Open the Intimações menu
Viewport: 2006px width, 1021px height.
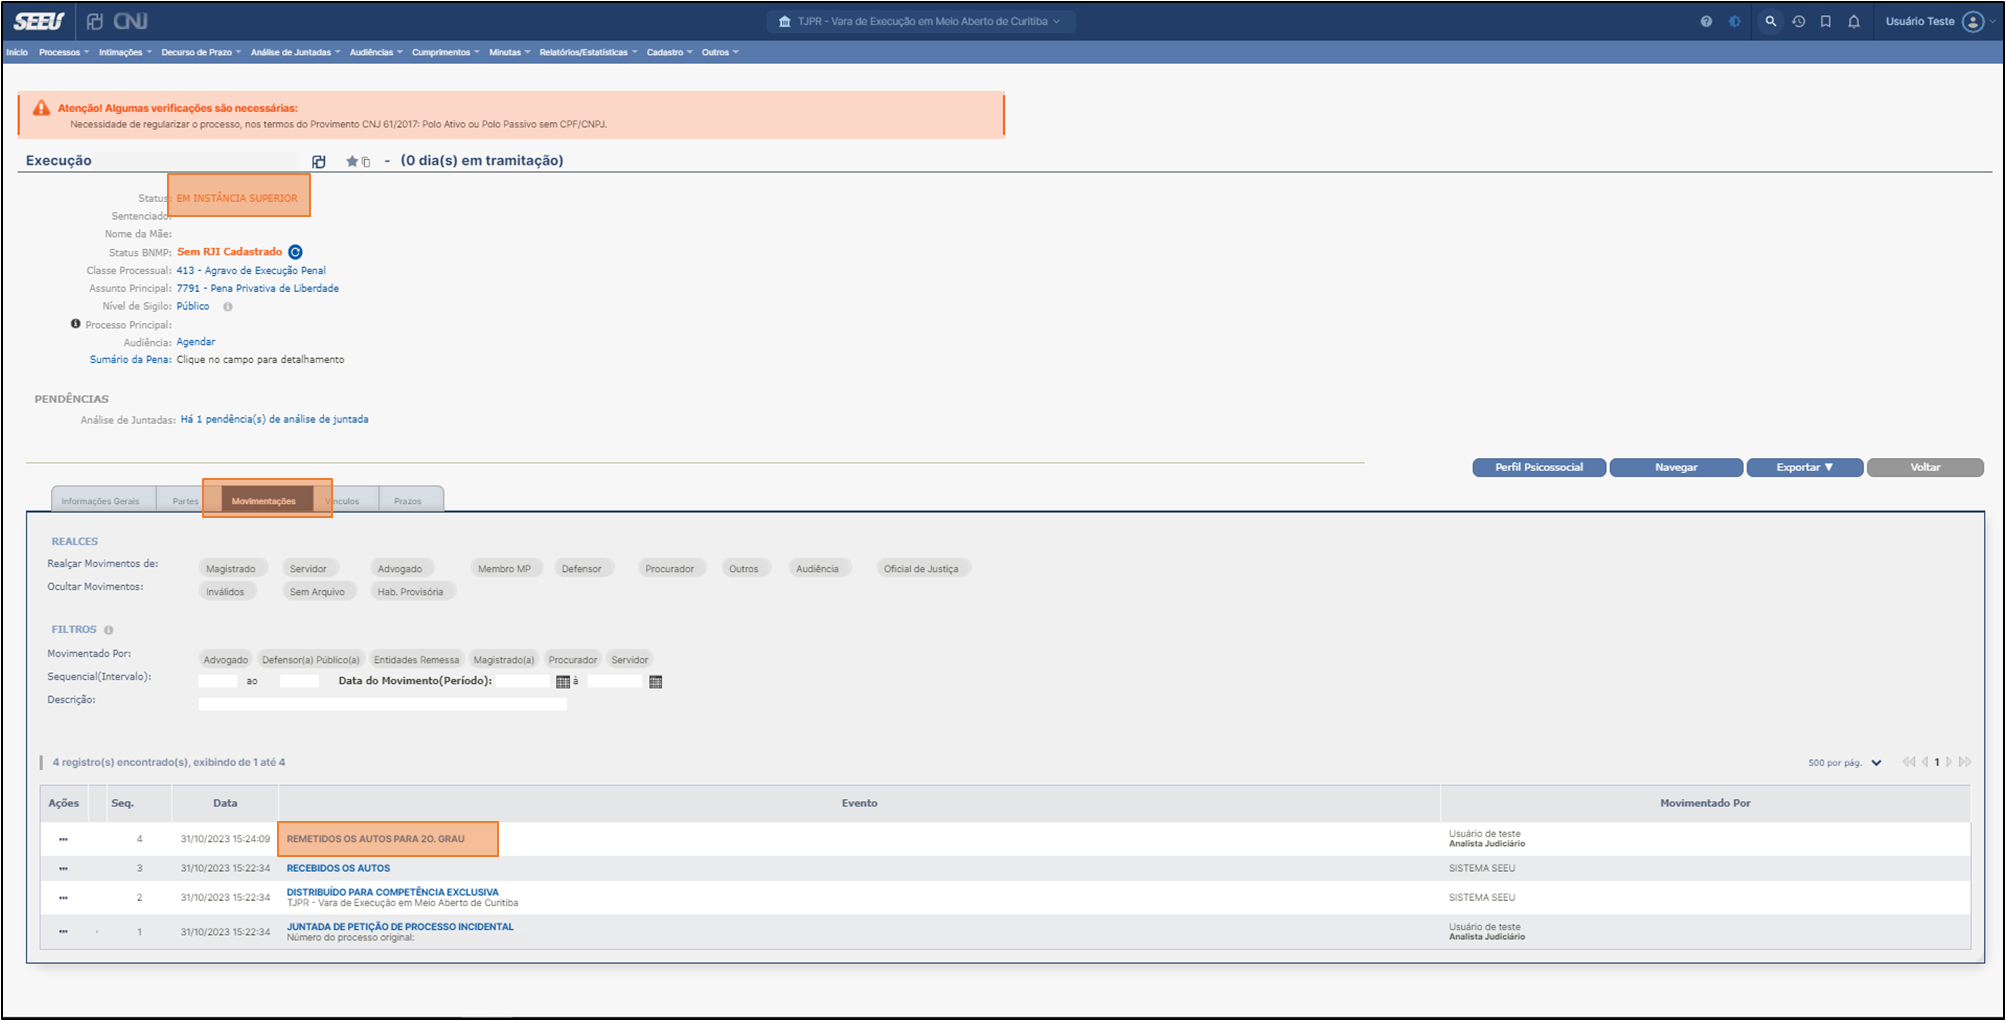click(x=125, y=52)
